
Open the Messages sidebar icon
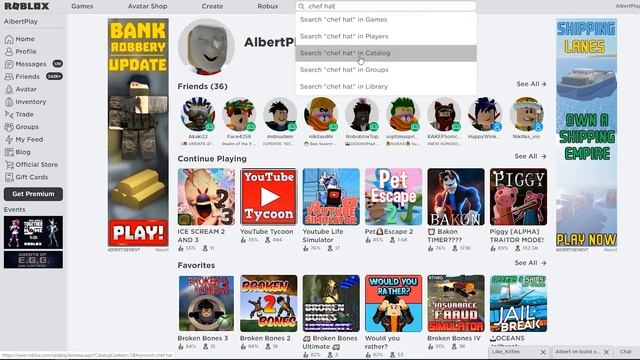pyautogui.click(x=9, y=64)
